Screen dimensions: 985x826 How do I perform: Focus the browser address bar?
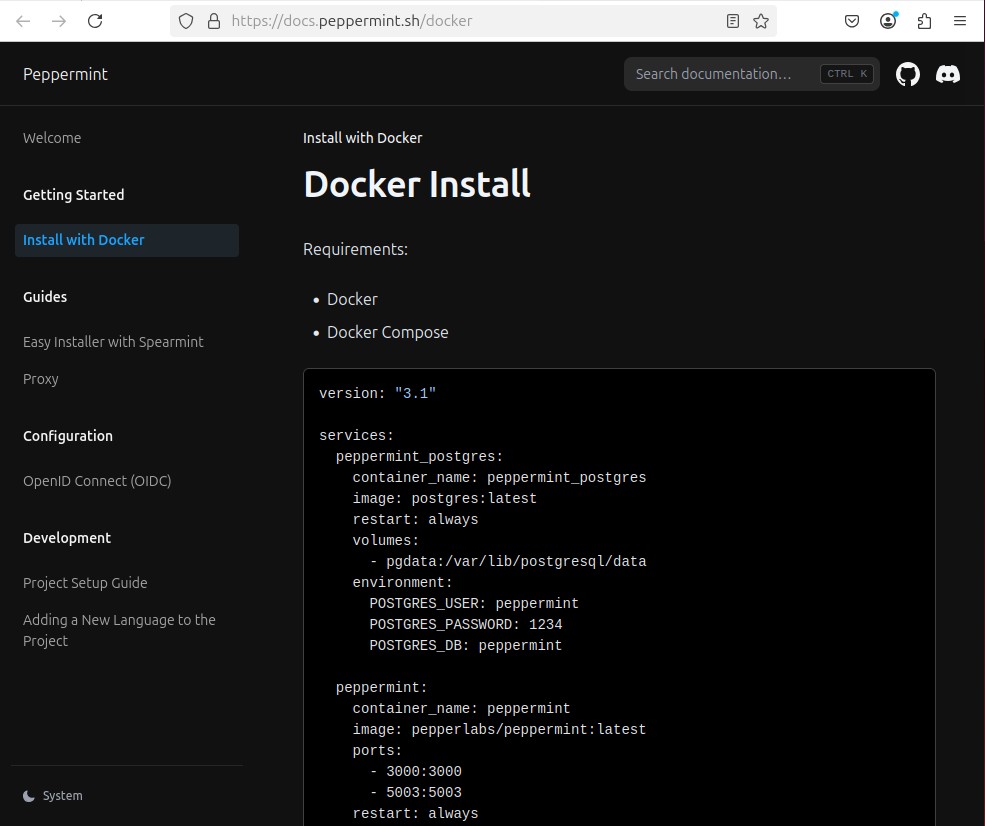point(471,21)
